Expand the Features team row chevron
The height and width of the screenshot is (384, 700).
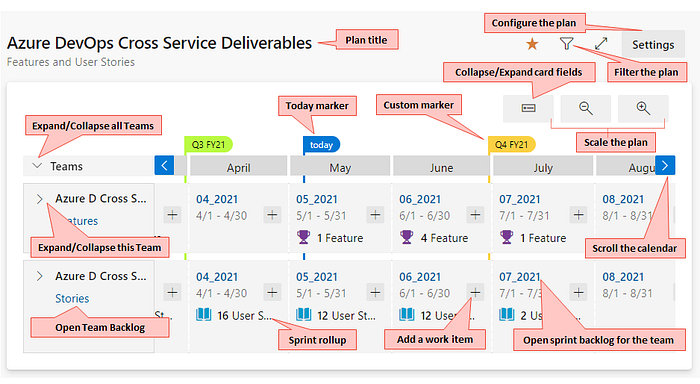click(x=39, y=199)
